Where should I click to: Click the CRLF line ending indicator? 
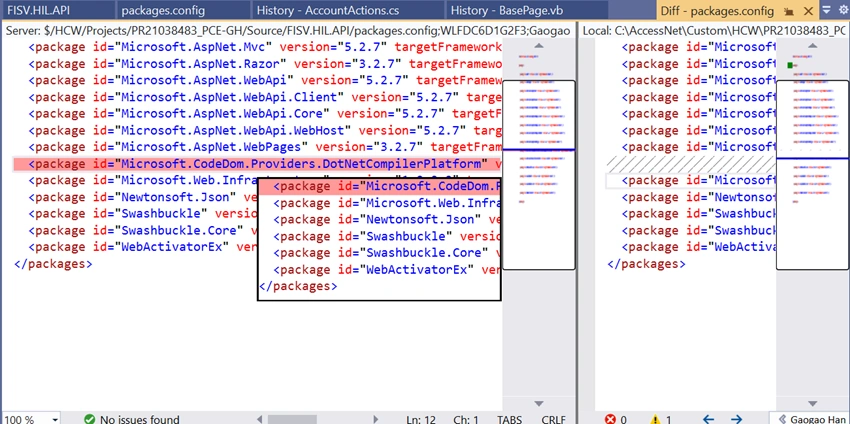(553, 419)
